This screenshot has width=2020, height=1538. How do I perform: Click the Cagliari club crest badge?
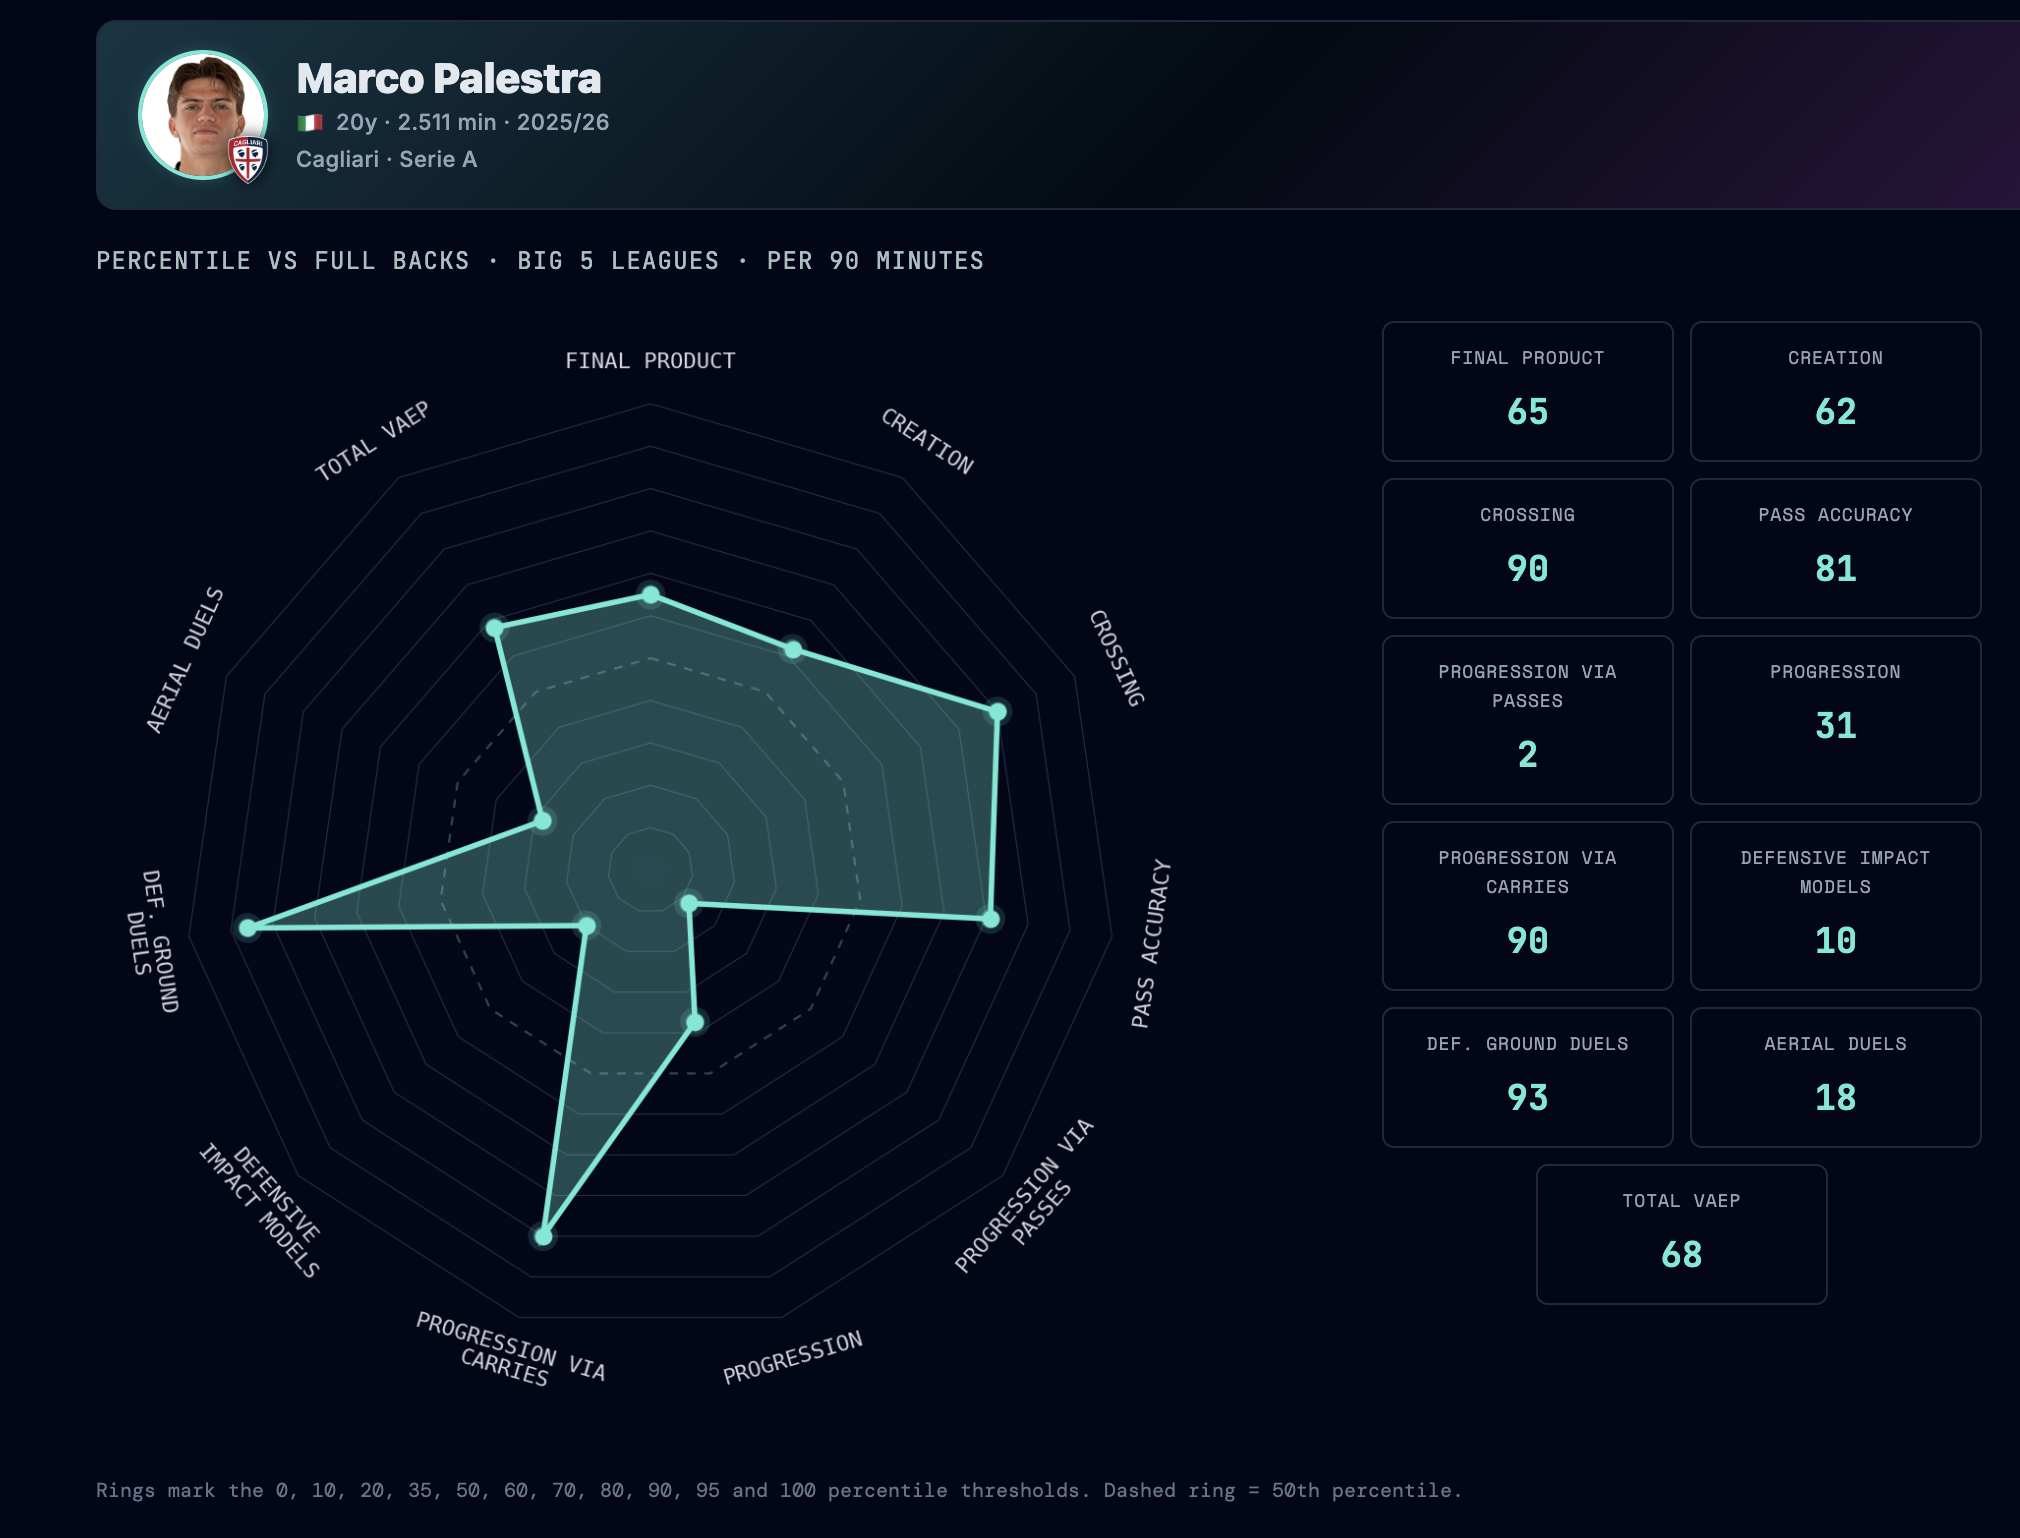(248, 160)
